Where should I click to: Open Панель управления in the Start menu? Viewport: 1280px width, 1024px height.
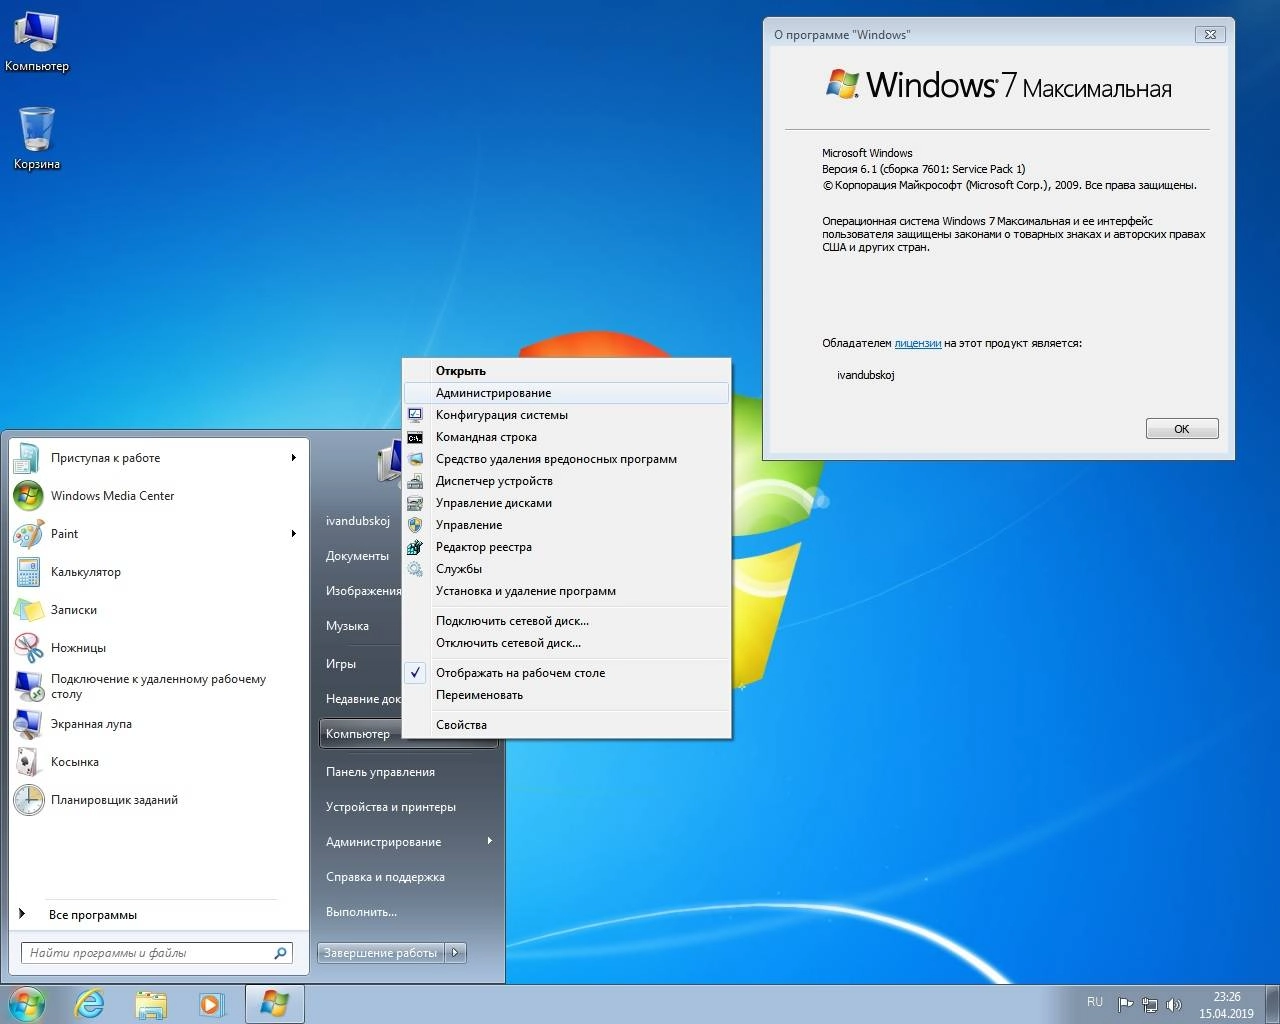click(x=380, y=772)
